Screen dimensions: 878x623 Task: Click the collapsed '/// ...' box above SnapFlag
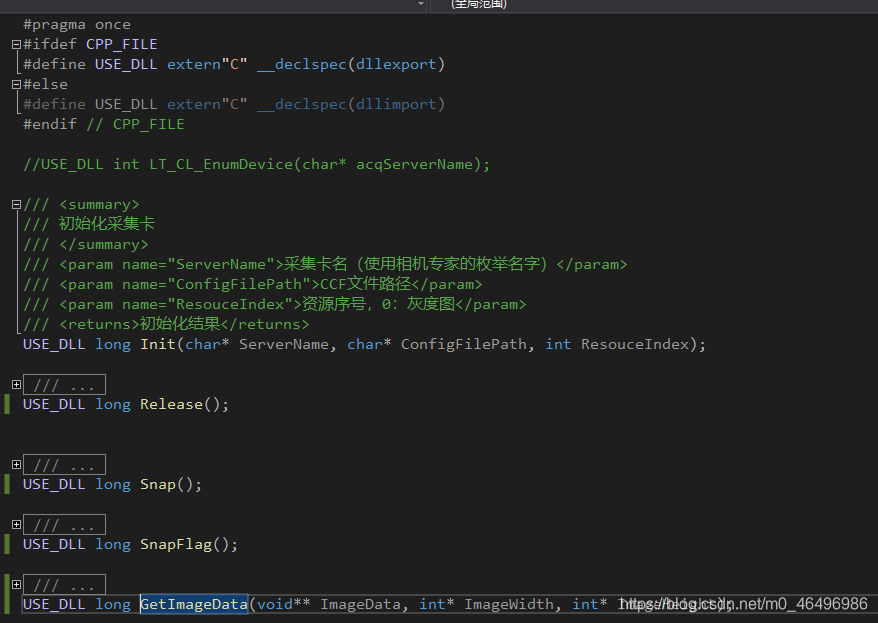(64, 524)
